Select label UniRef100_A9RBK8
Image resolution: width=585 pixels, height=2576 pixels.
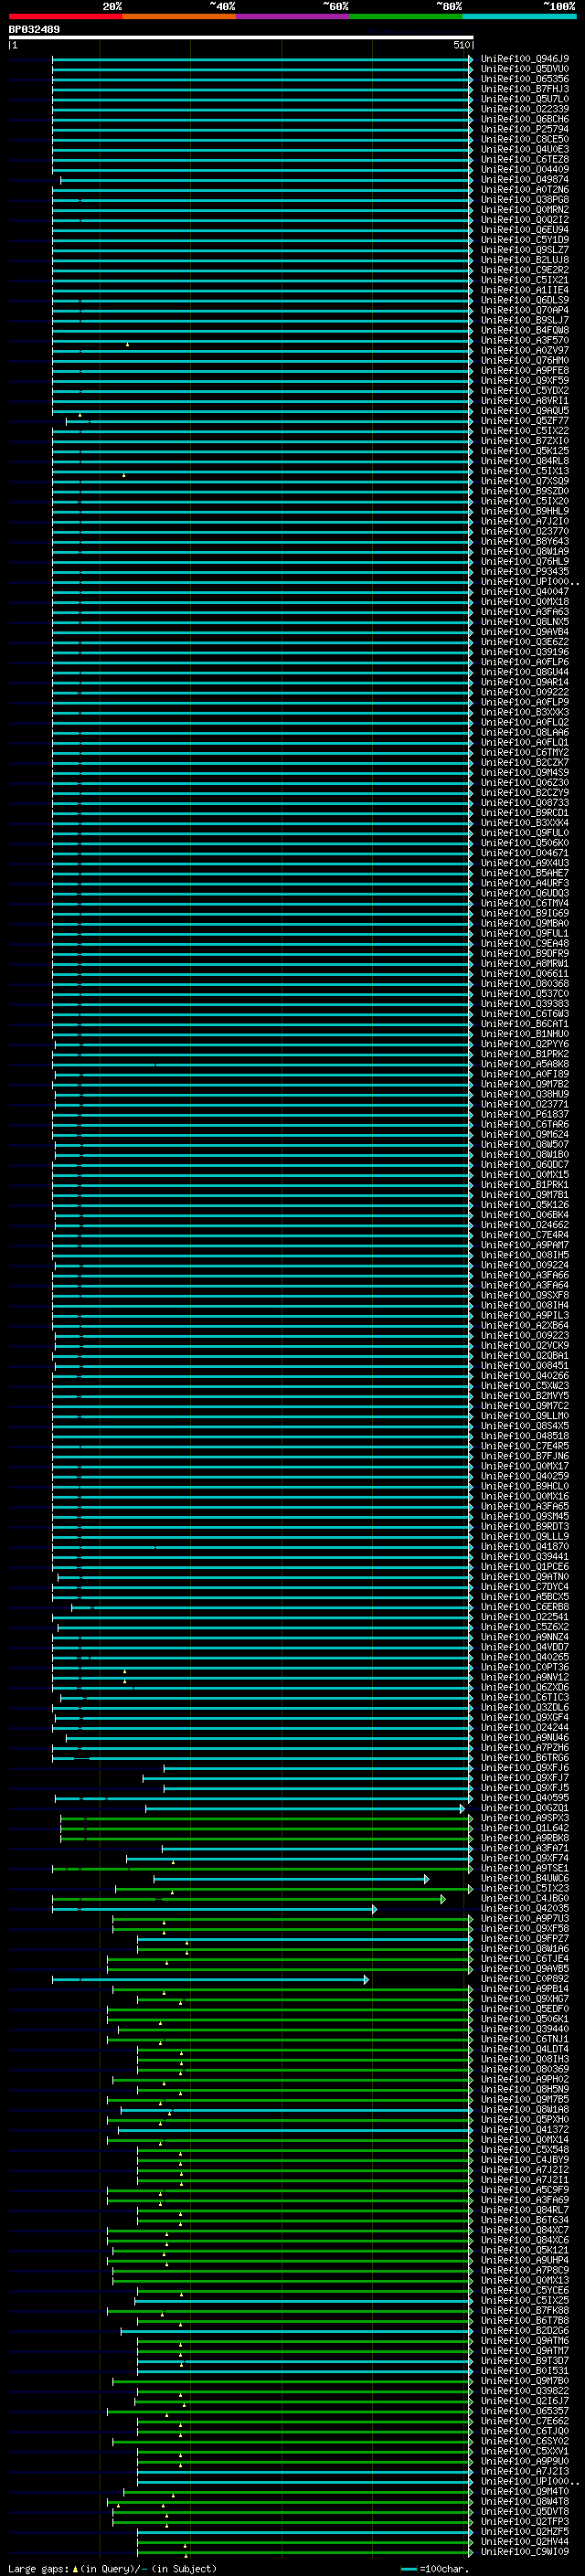(x=525, y=1838)
